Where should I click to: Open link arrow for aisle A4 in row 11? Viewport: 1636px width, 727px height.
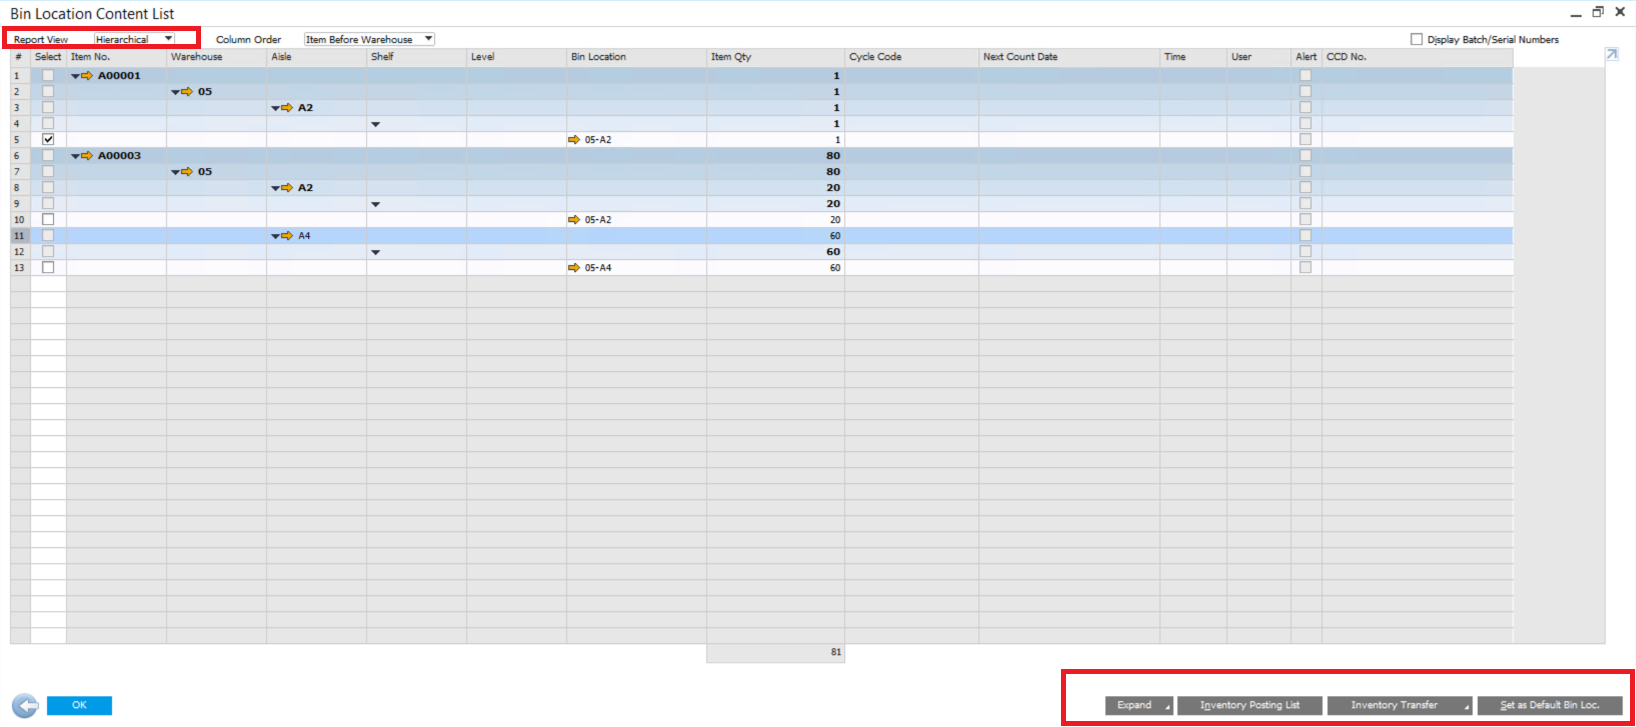pos(287,236)
